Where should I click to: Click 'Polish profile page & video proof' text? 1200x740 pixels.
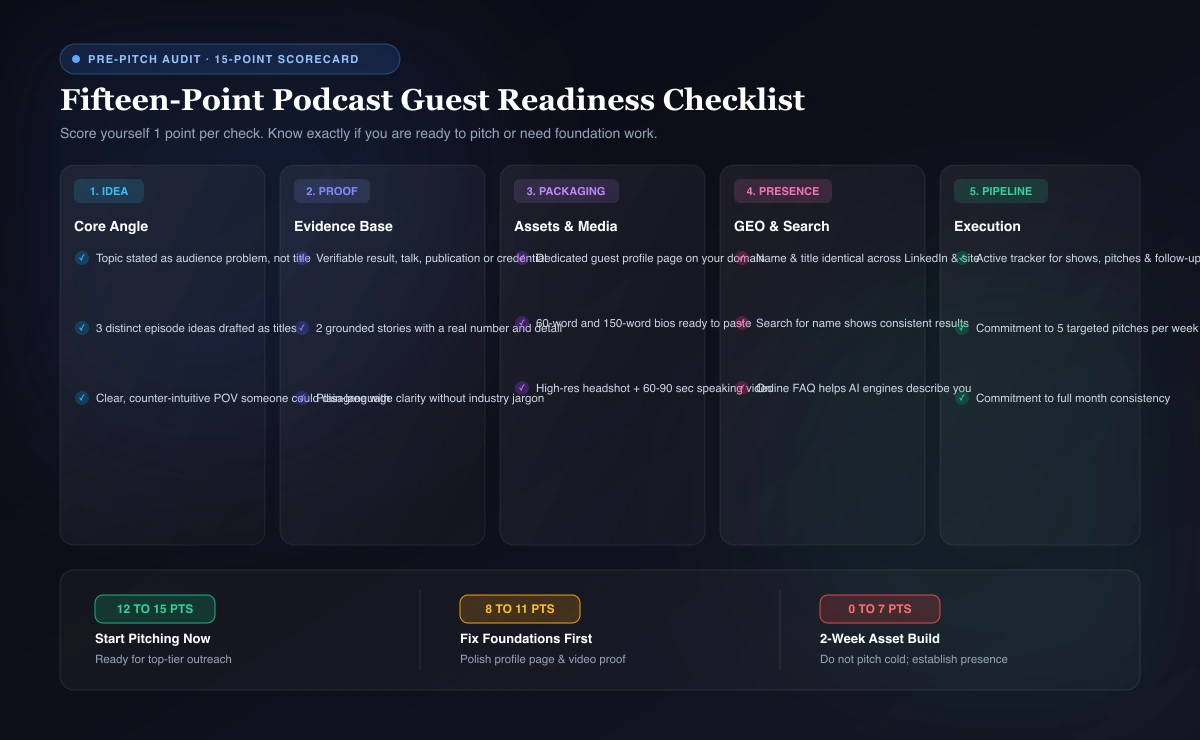[543, 659]
